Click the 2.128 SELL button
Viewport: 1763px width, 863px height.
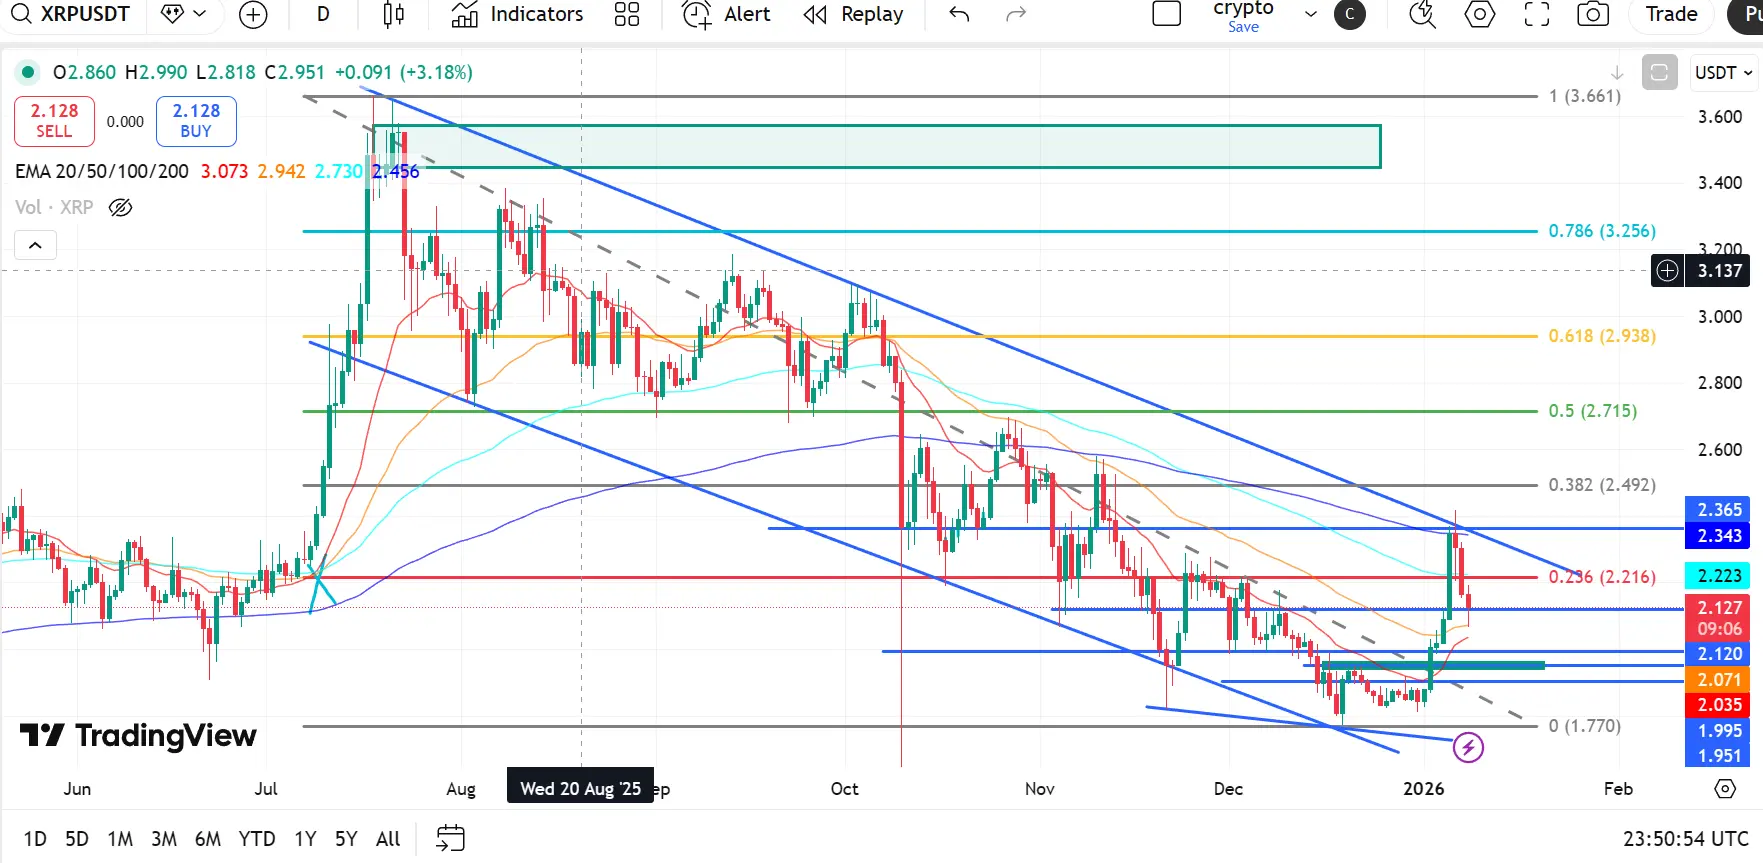click(54, 121)
